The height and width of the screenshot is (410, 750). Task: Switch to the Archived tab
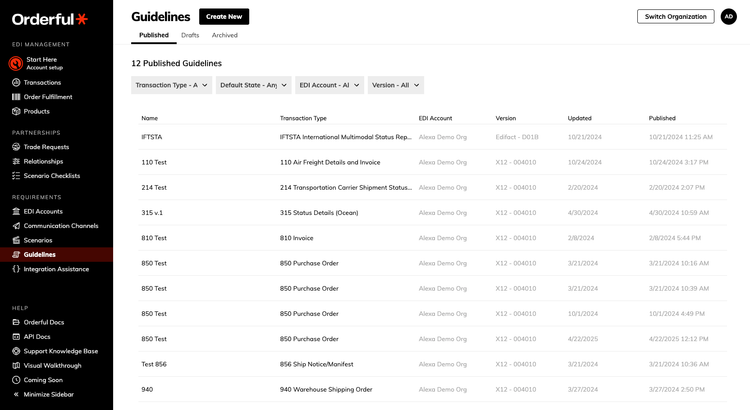pyautogui.click(x=224, y=36)
